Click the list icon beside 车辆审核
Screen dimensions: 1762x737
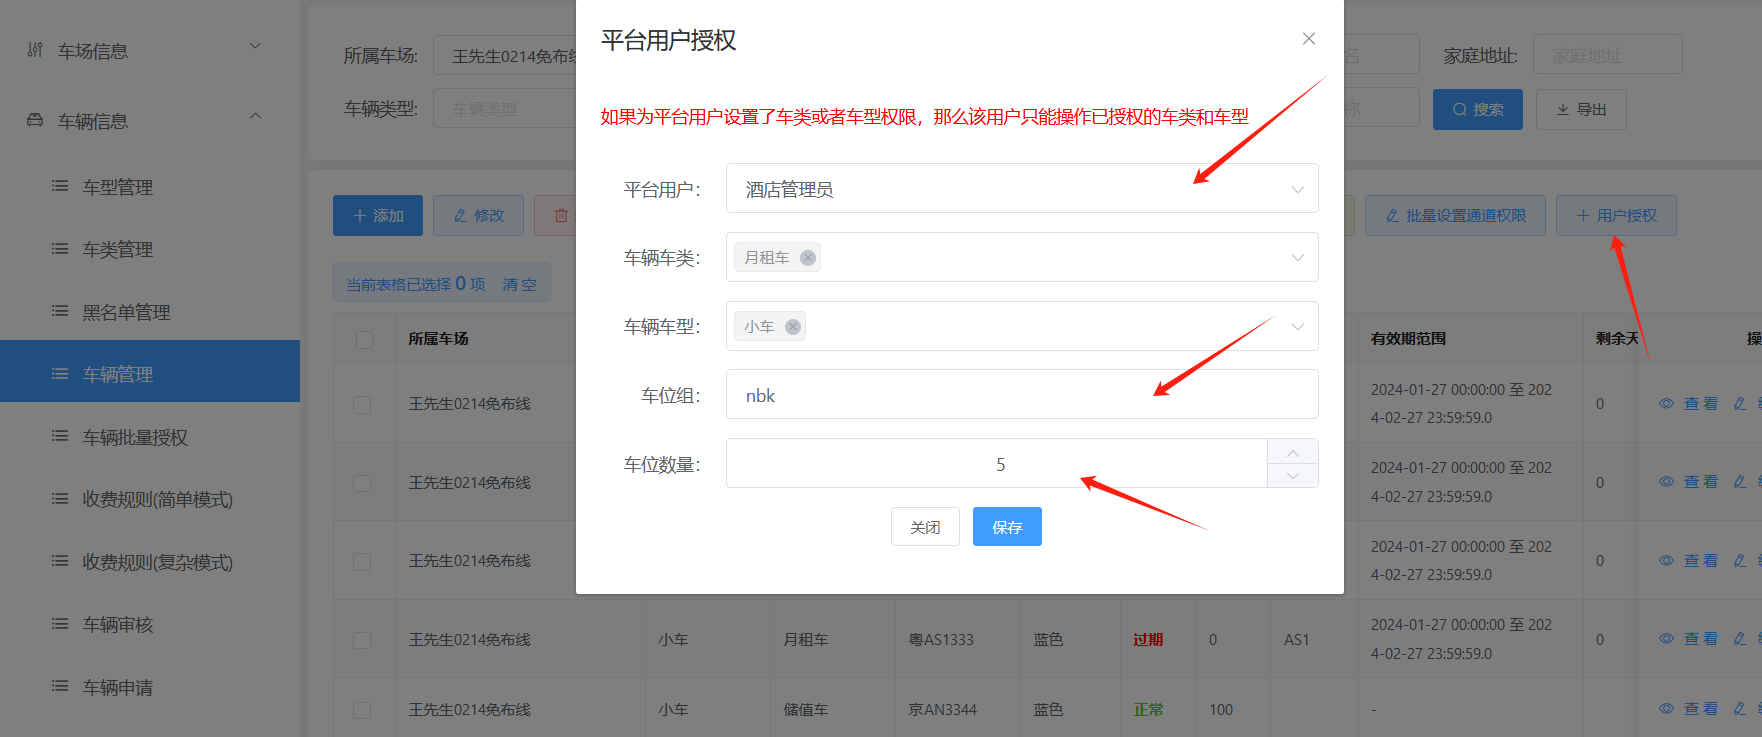pos(60,623)
